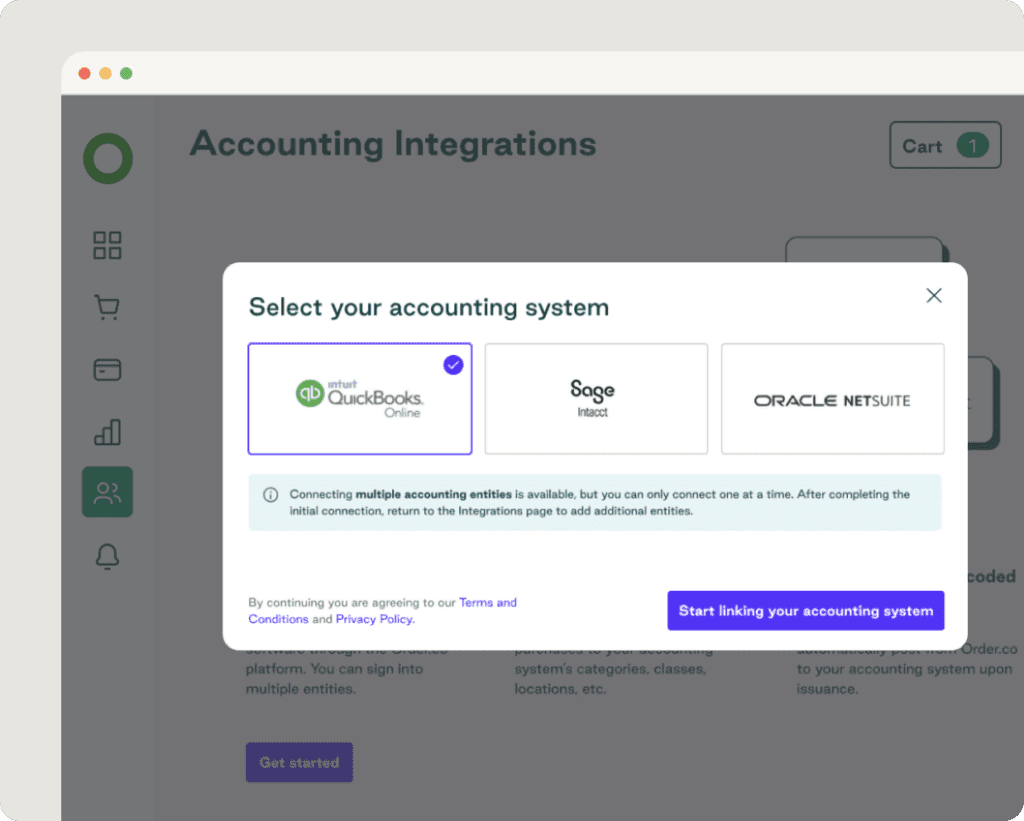Open the payment card icon in sidebar
Image resolution: width=1024 pixels, height=821 pixels.
[107, 369]
